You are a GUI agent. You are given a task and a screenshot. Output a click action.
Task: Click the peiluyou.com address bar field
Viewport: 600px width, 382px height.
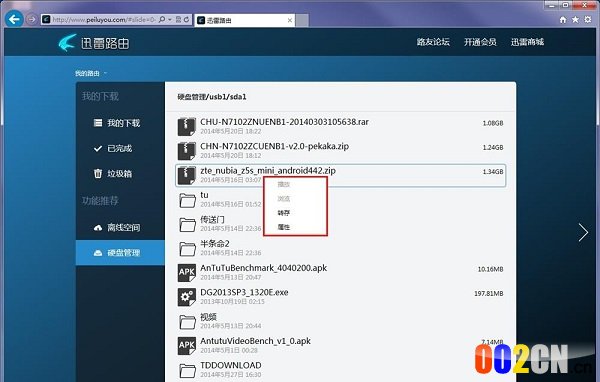pos(103,19)
